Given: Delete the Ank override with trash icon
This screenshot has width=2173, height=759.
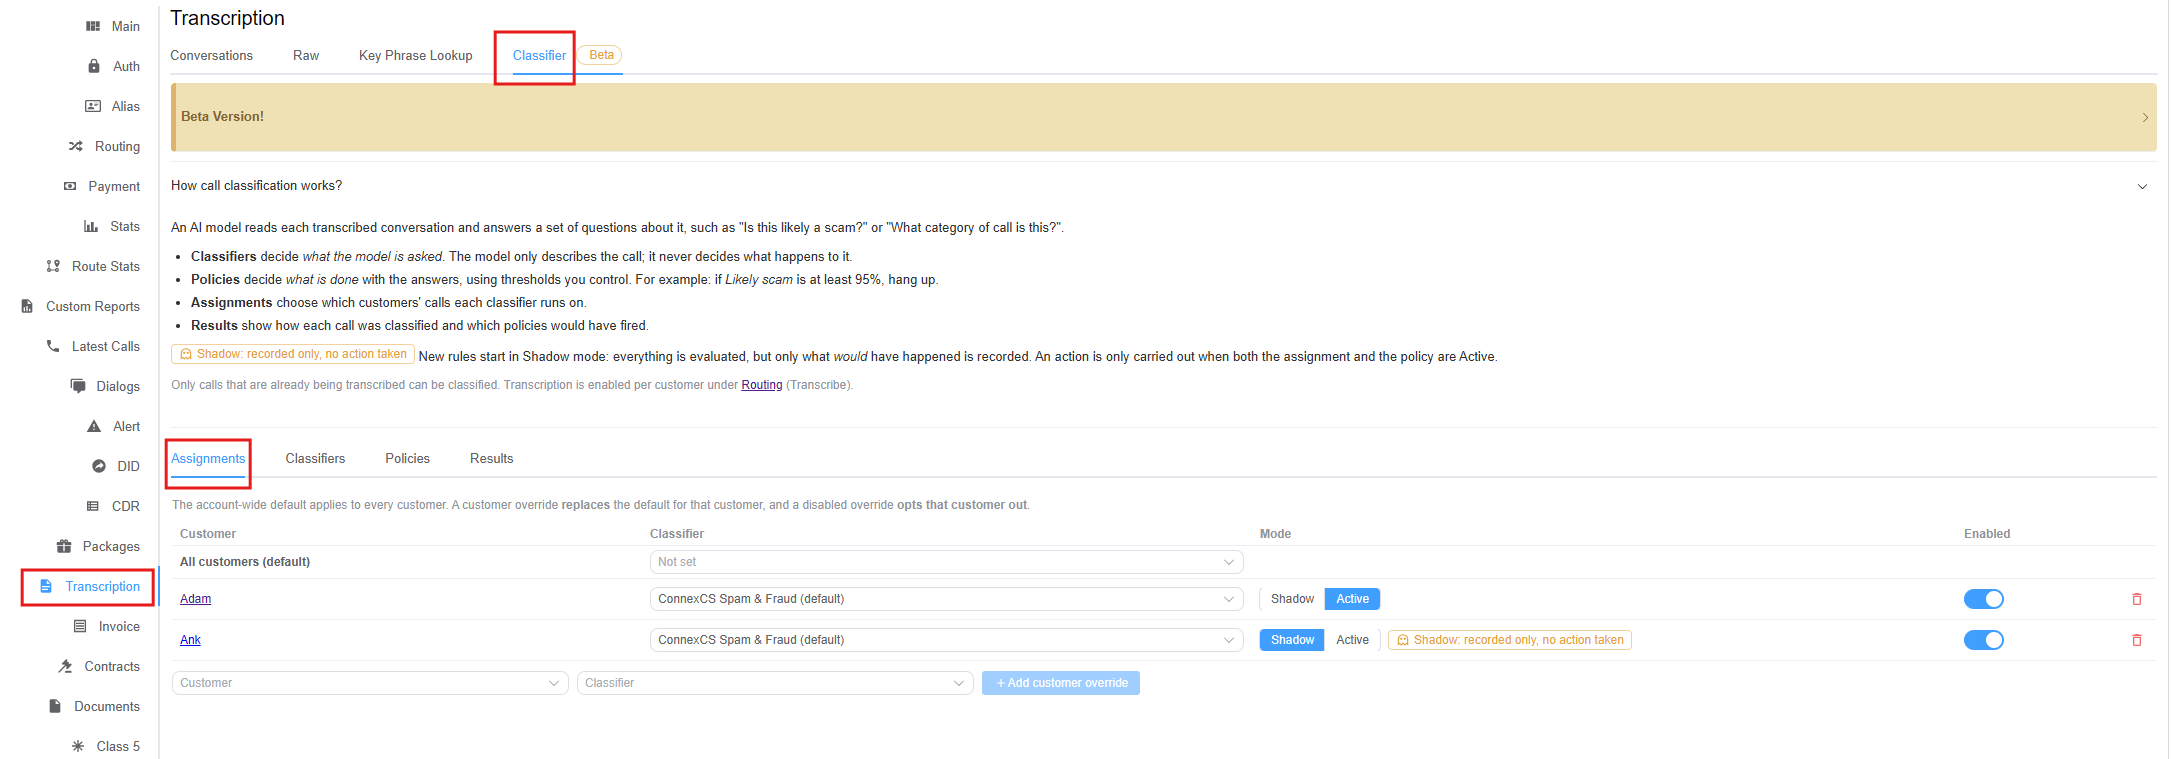Looking at the screenshot, I should pos(2137,640).
